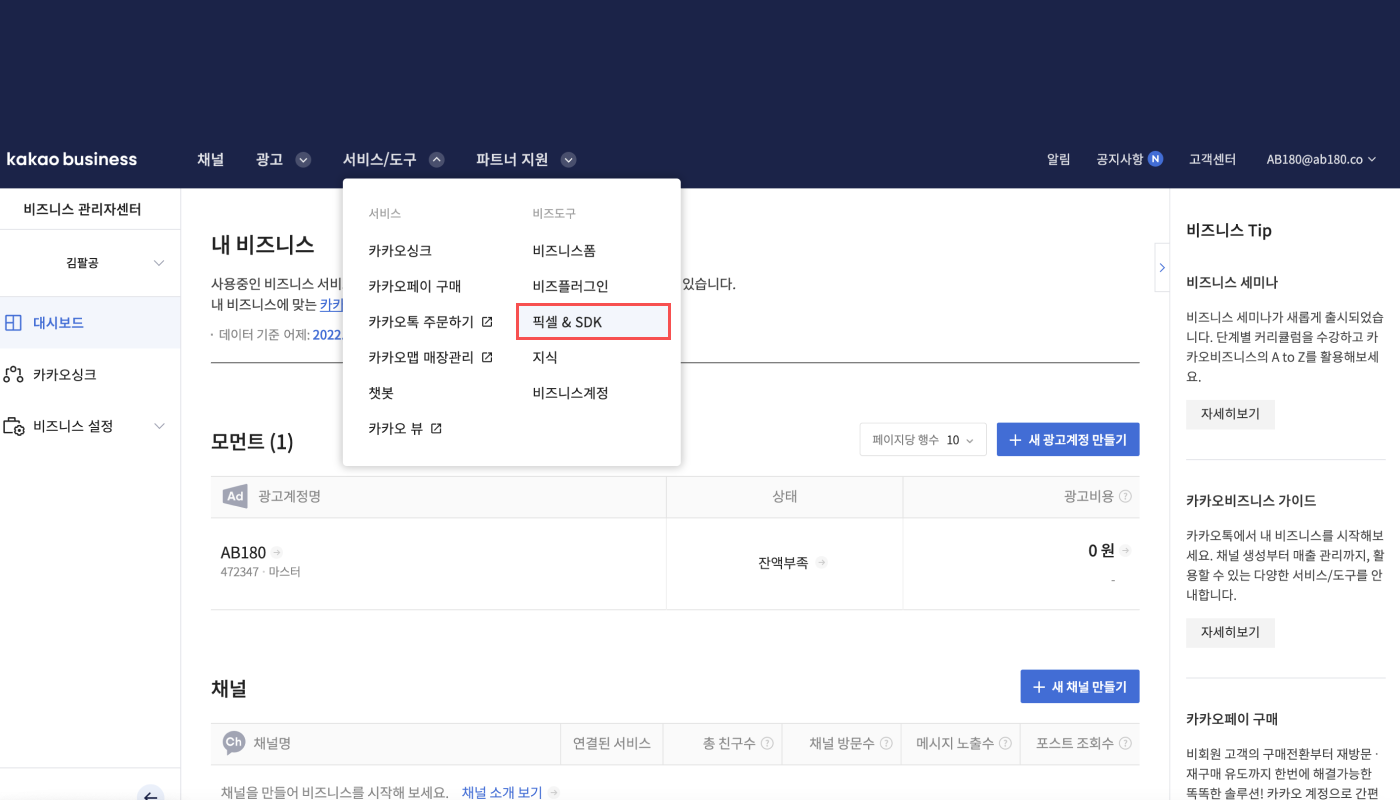Click the external link icon beside 카카오 뷰

click(x=436, y=428)
